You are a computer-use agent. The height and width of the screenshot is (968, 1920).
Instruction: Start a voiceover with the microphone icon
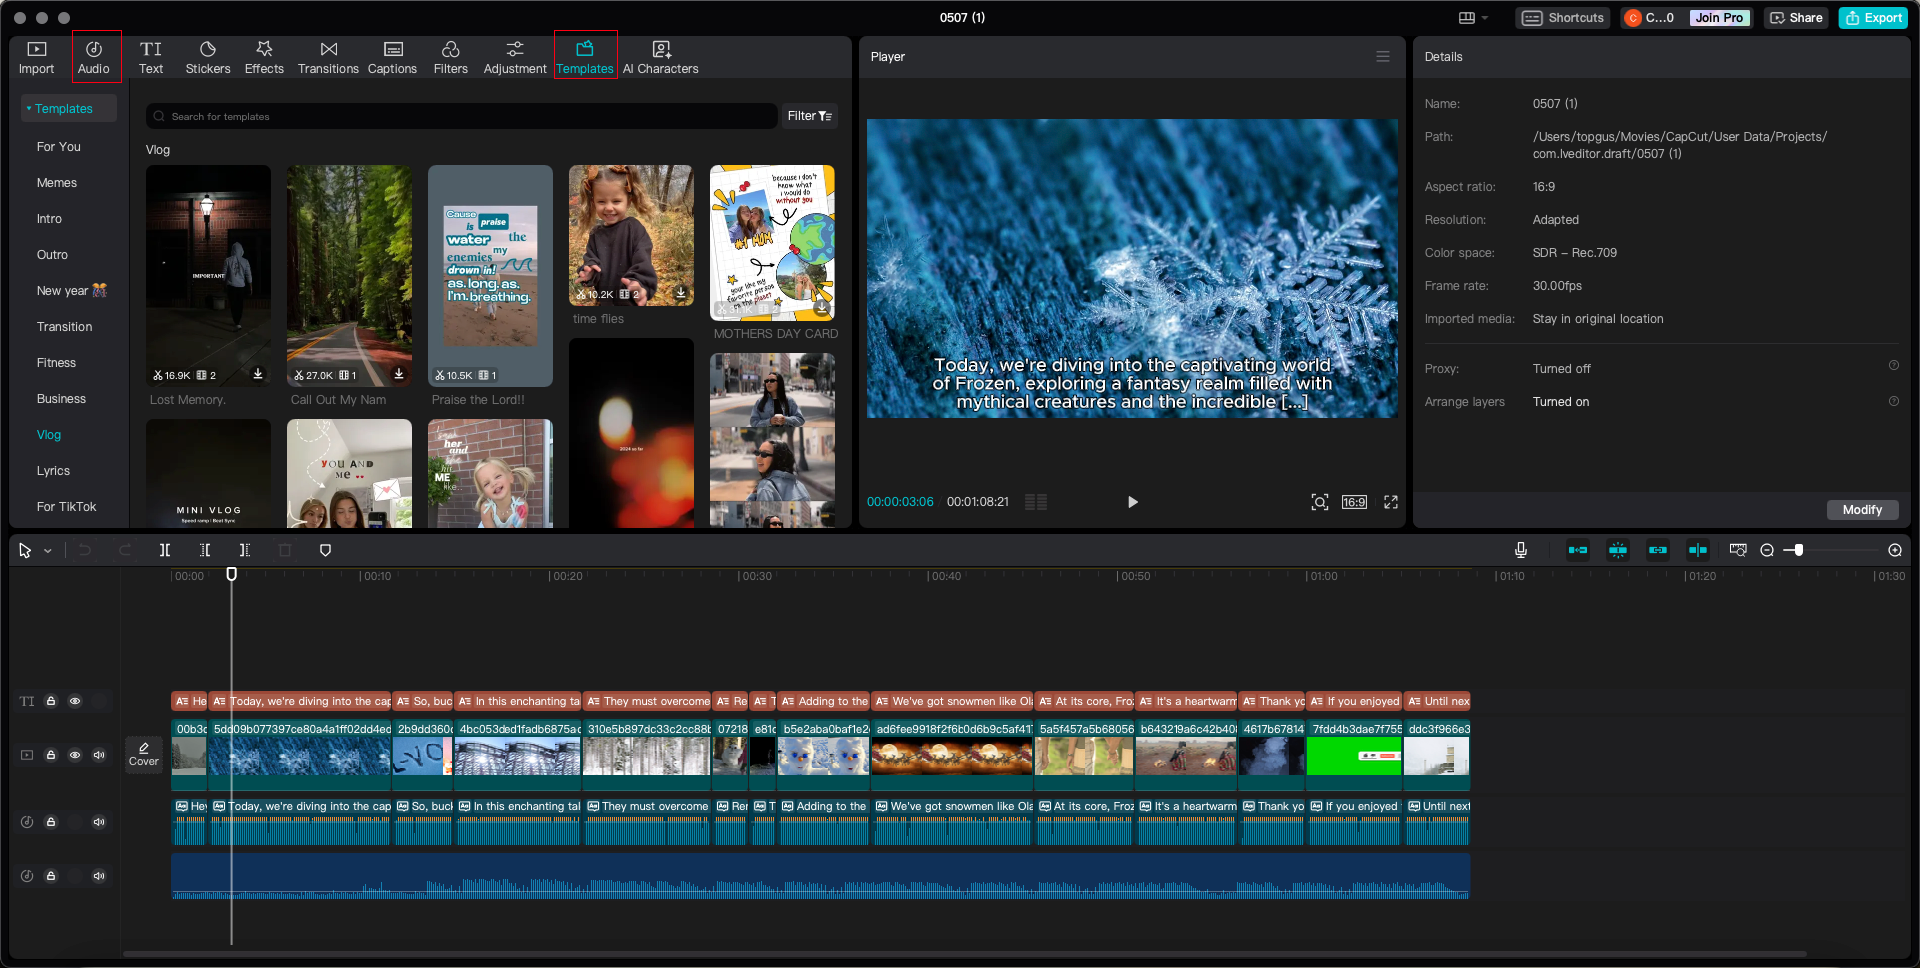click(x=1521, y=550)
